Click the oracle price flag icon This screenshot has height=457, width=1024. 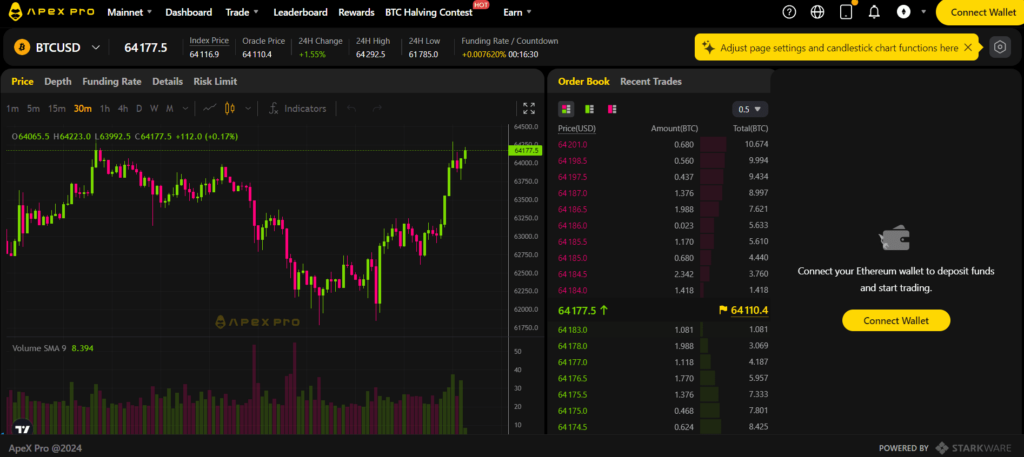pyautogui.click(x=723, y=310)
